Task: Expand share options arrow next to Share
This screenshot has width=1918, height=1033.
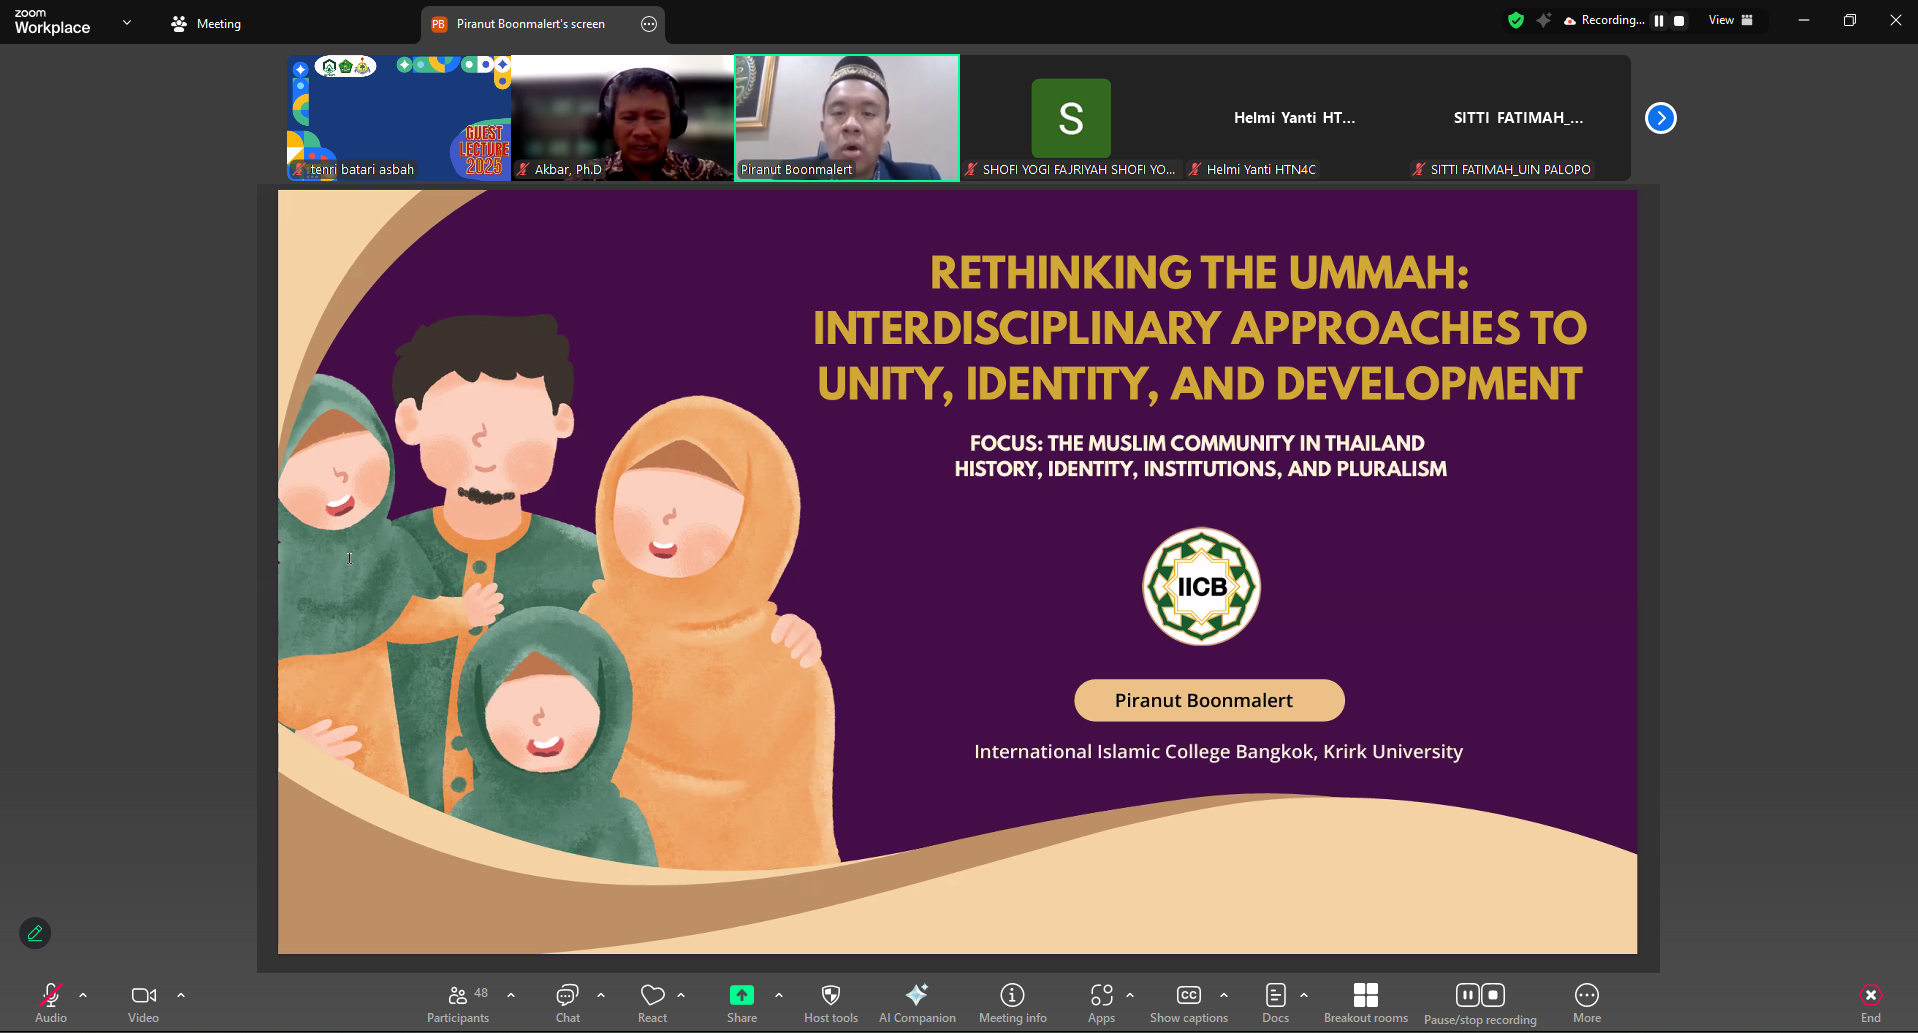Action: pos(779,995)
